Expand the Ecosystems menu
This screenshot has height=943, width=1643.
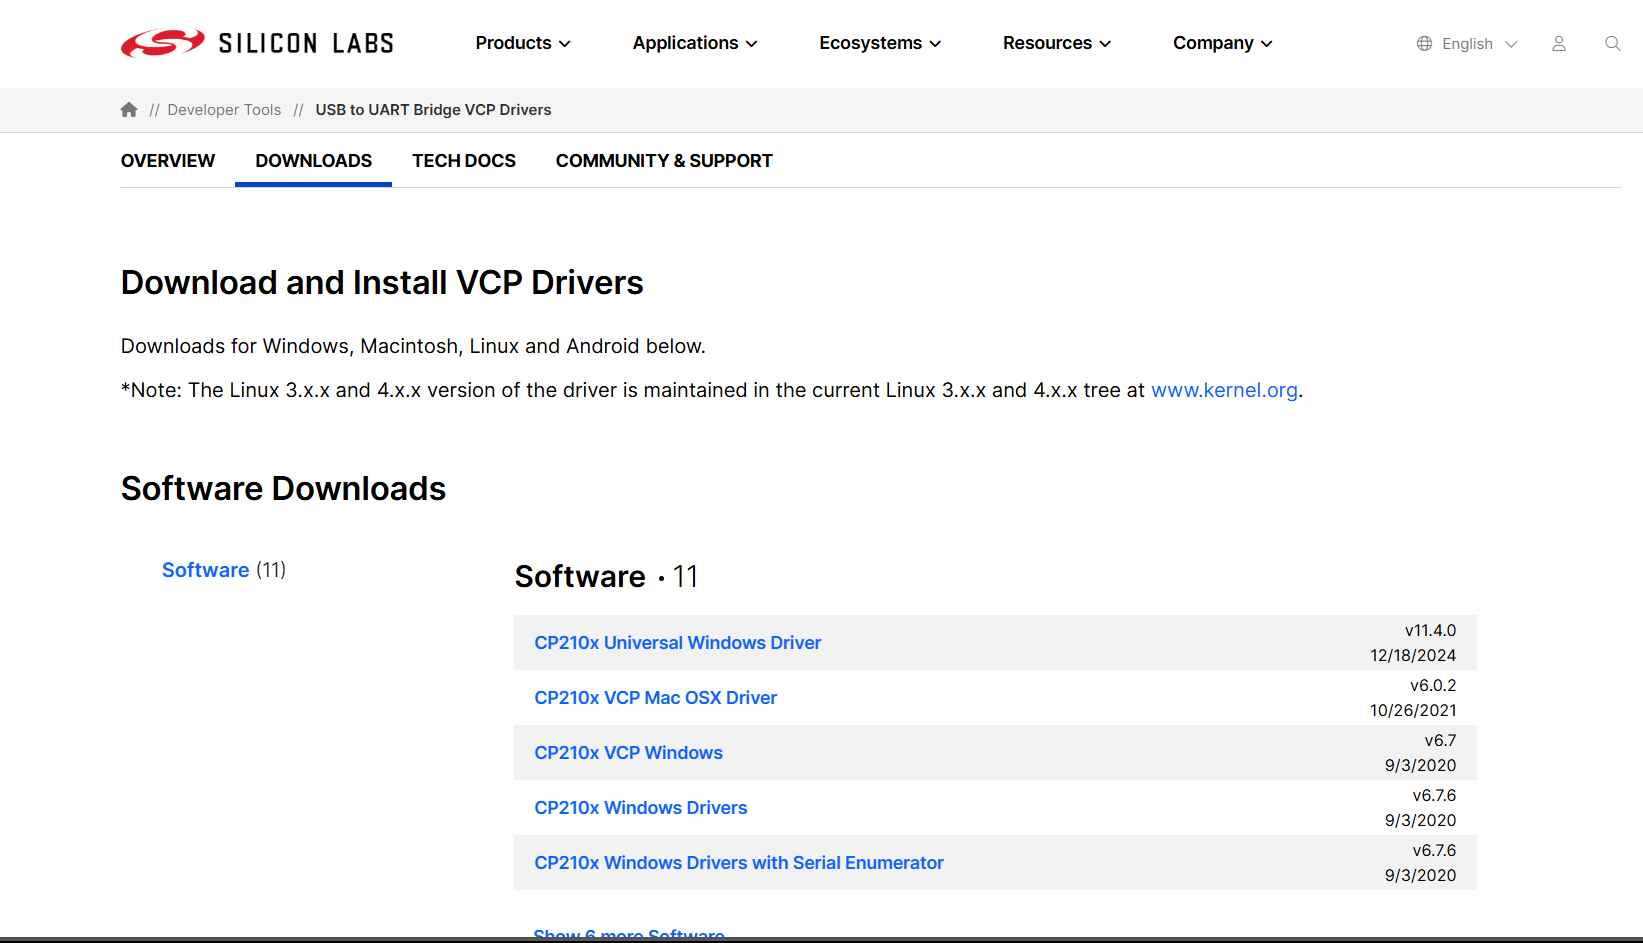880,43
